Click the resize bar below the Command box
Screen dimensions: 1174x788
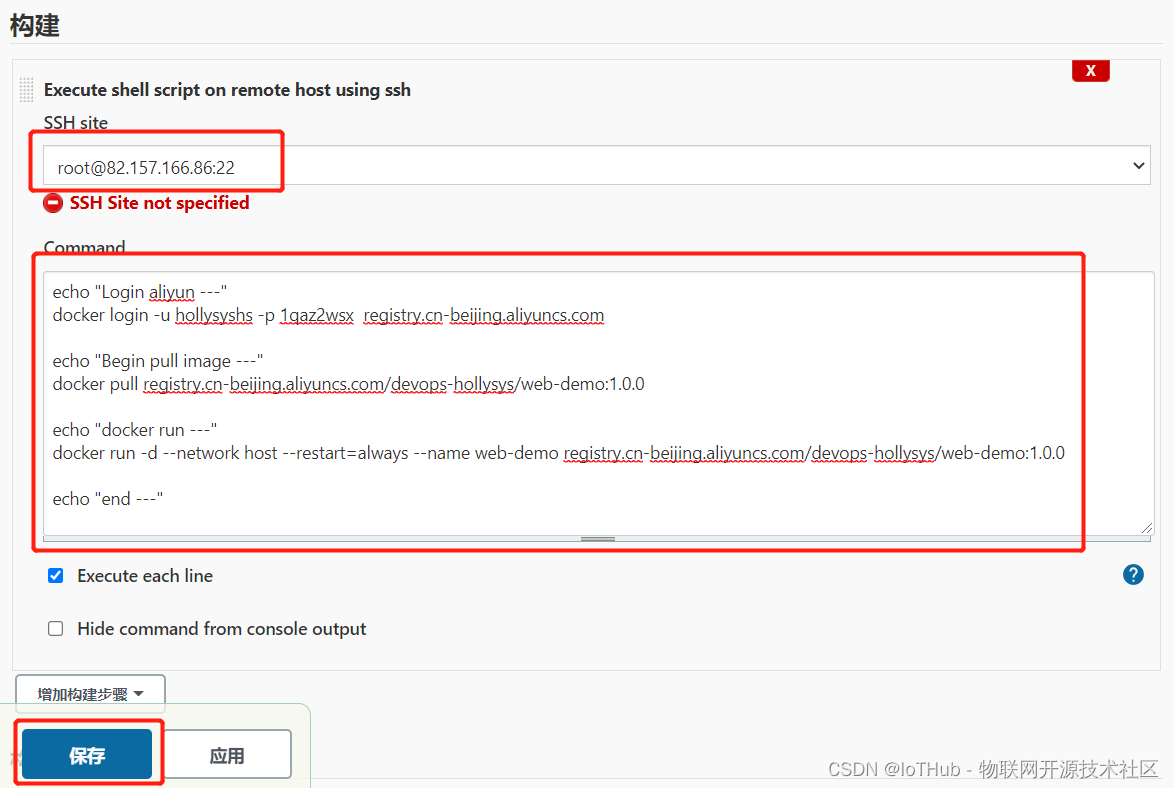tap(597, 539)
